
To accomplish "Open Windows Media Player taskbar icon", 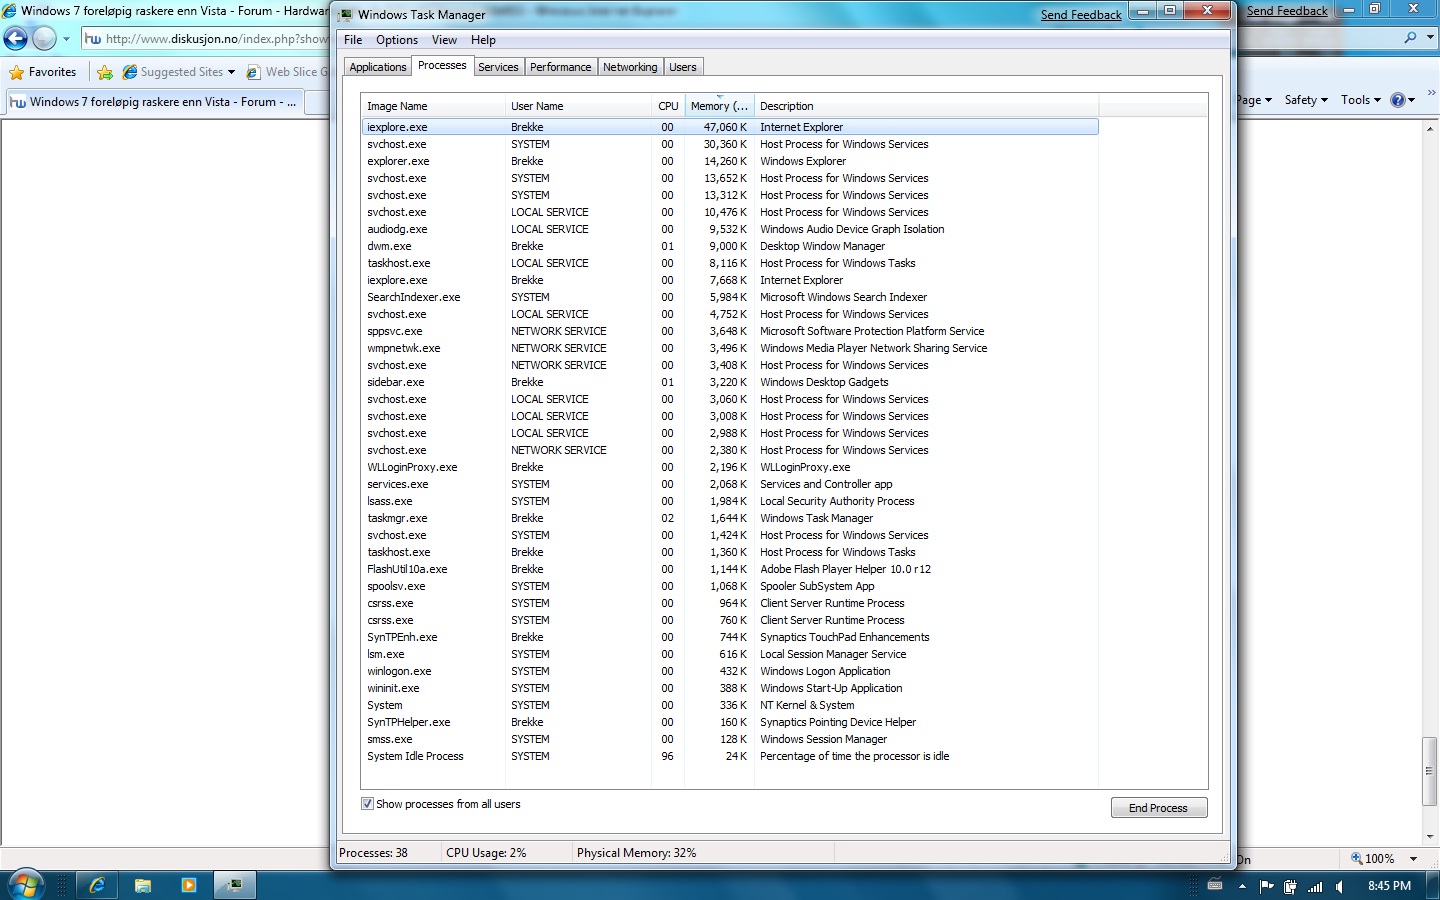I will point(189,885).
